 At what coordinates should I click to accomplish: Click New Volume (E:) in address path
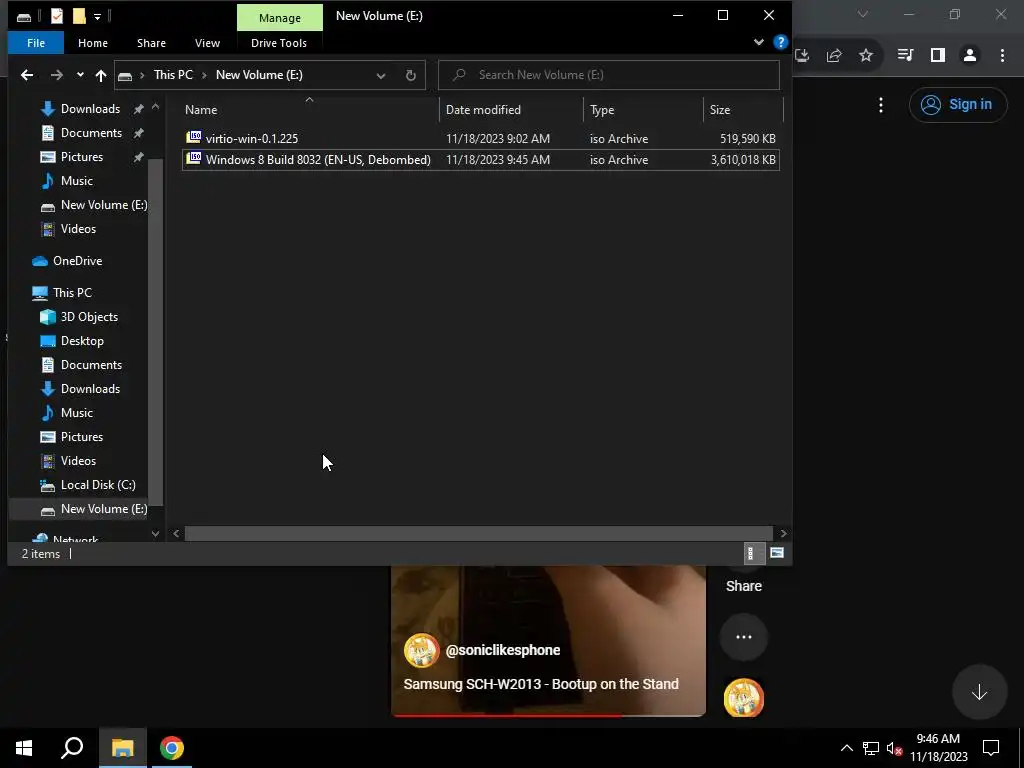click(x=259, y=75)
